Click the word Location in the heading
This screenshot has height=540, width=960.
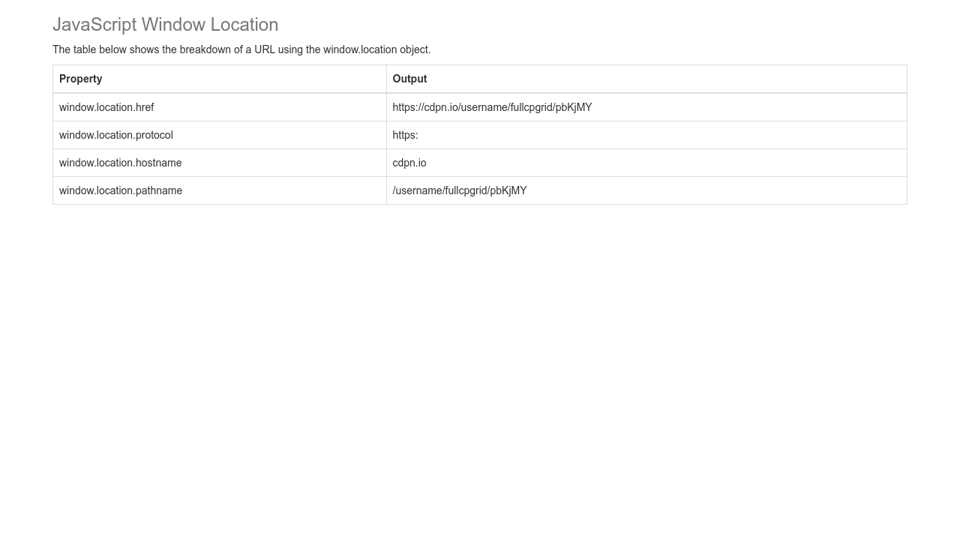click(244, 25)
